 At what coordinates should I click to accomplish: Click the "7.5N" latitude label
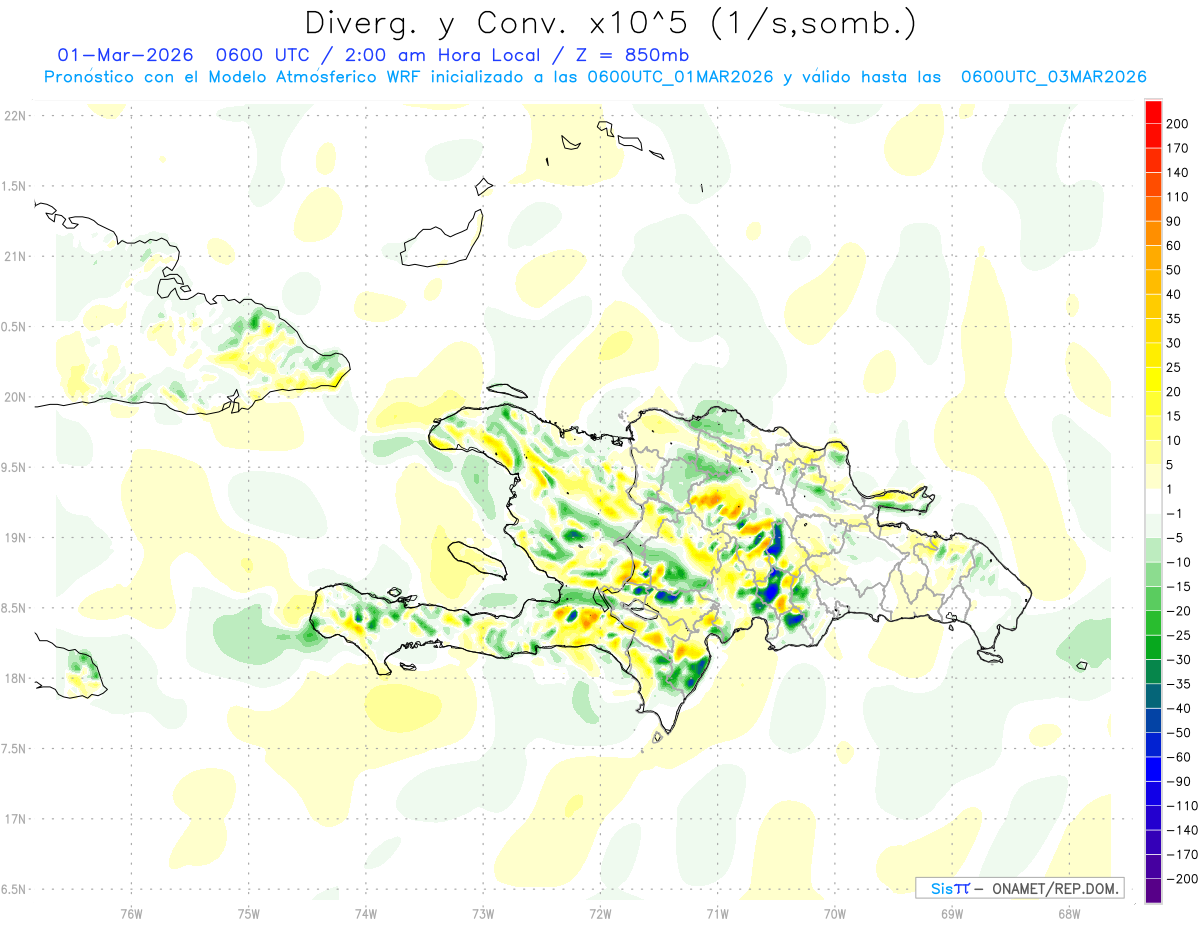(15, 749)
